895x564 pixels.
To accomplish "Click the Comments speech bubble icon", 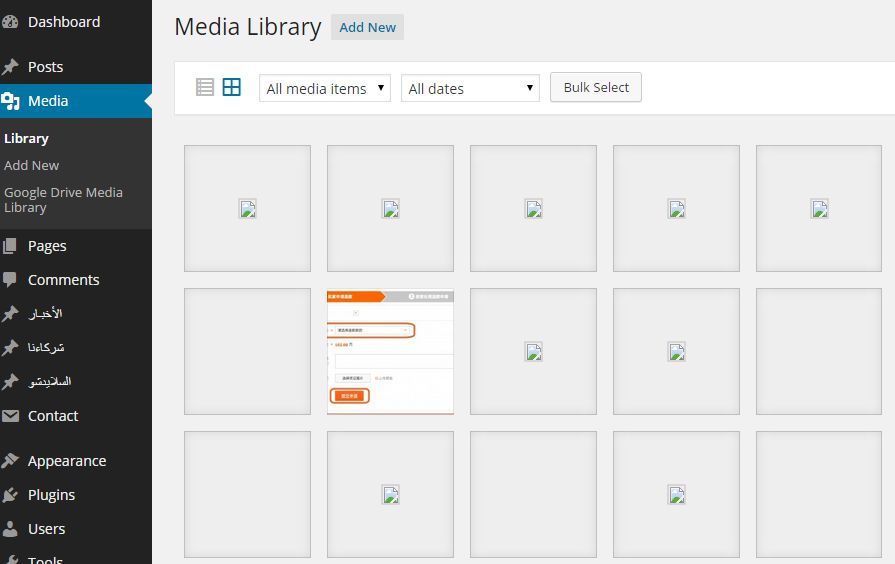I will coord(11,280).
